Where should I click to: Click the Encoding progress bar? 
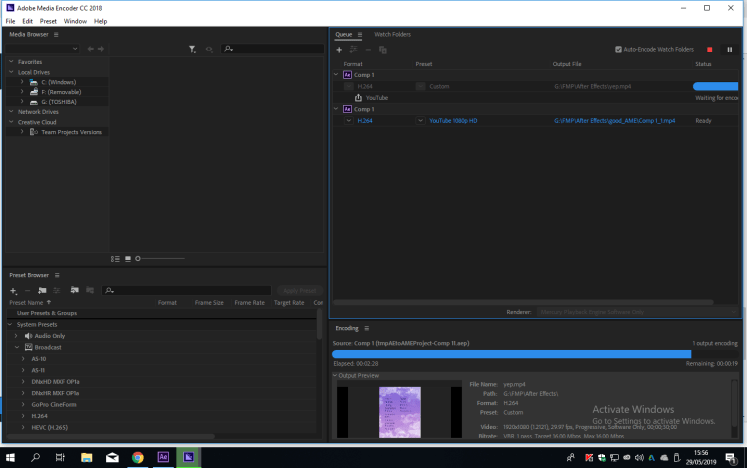535,354
